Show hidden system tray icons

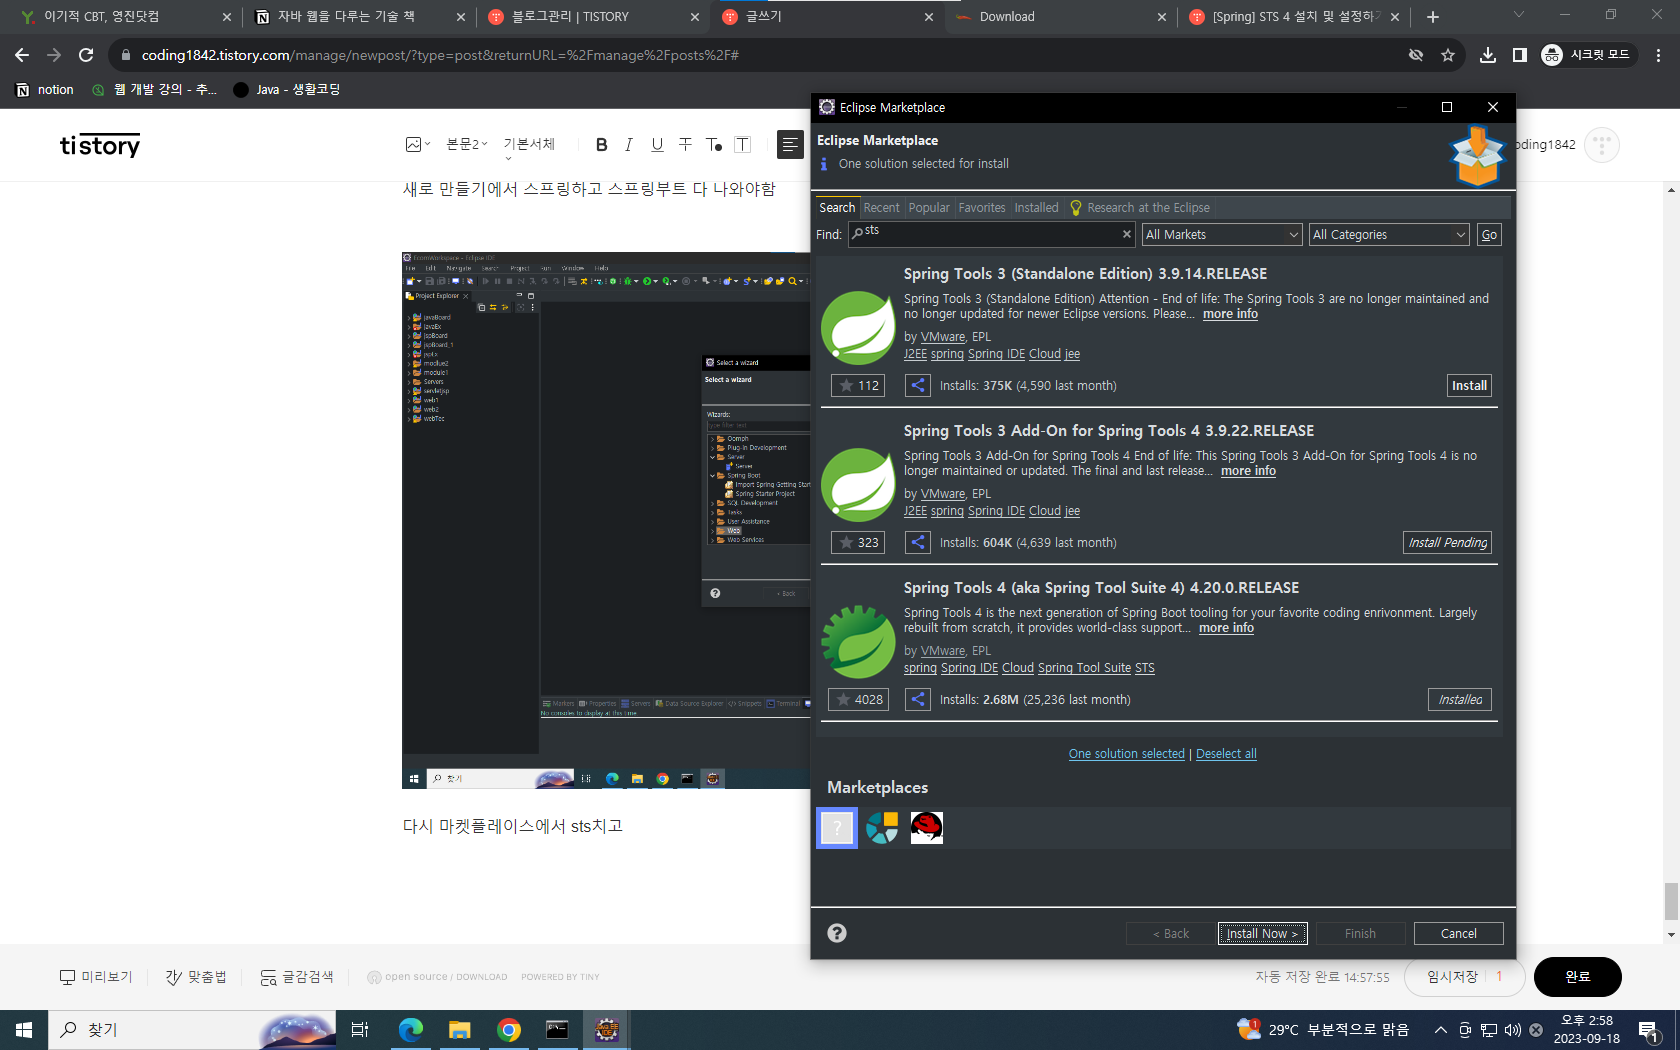pos(1440,1030)
